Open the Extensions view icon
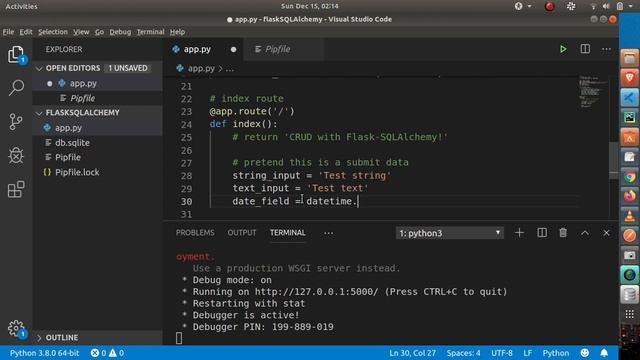 (16, 189)
